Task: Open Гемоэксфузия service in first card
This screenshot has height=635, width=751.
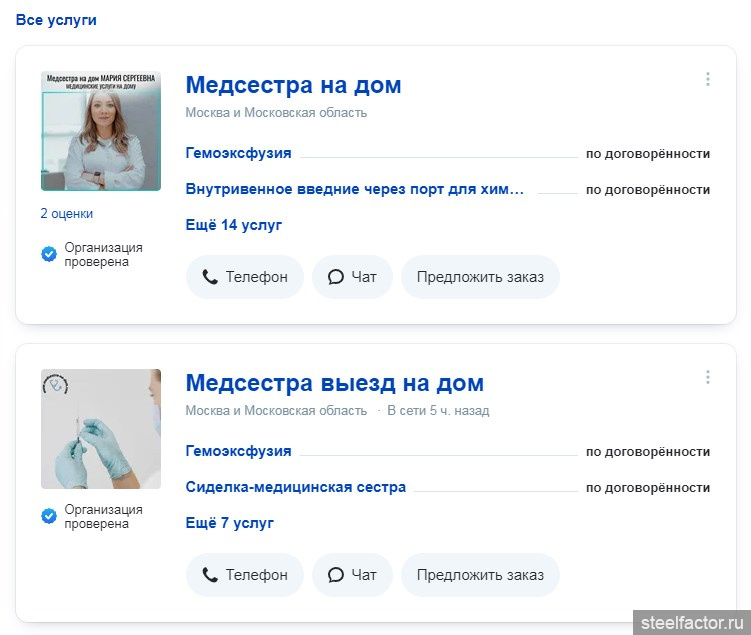Action: click(238, 153)
